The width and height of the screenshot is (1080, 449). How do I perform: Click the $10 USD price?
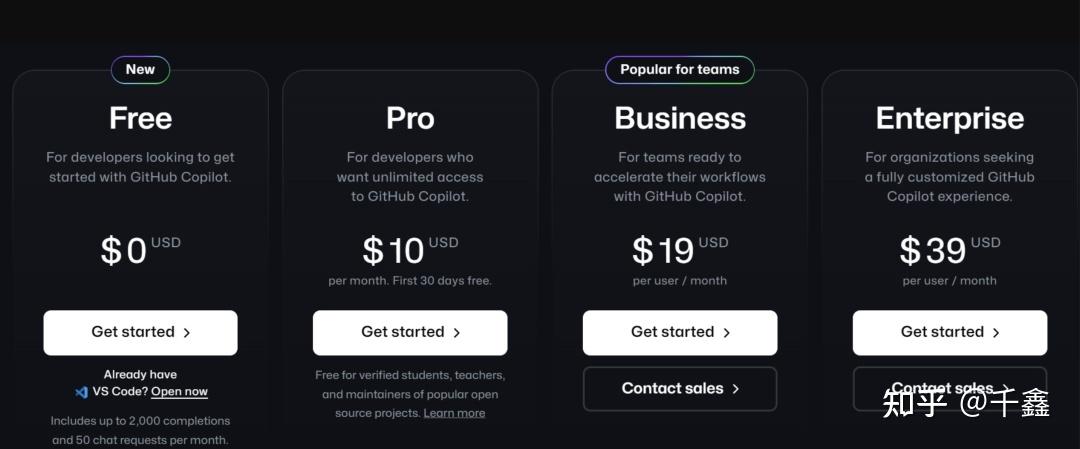pos(409,250)
